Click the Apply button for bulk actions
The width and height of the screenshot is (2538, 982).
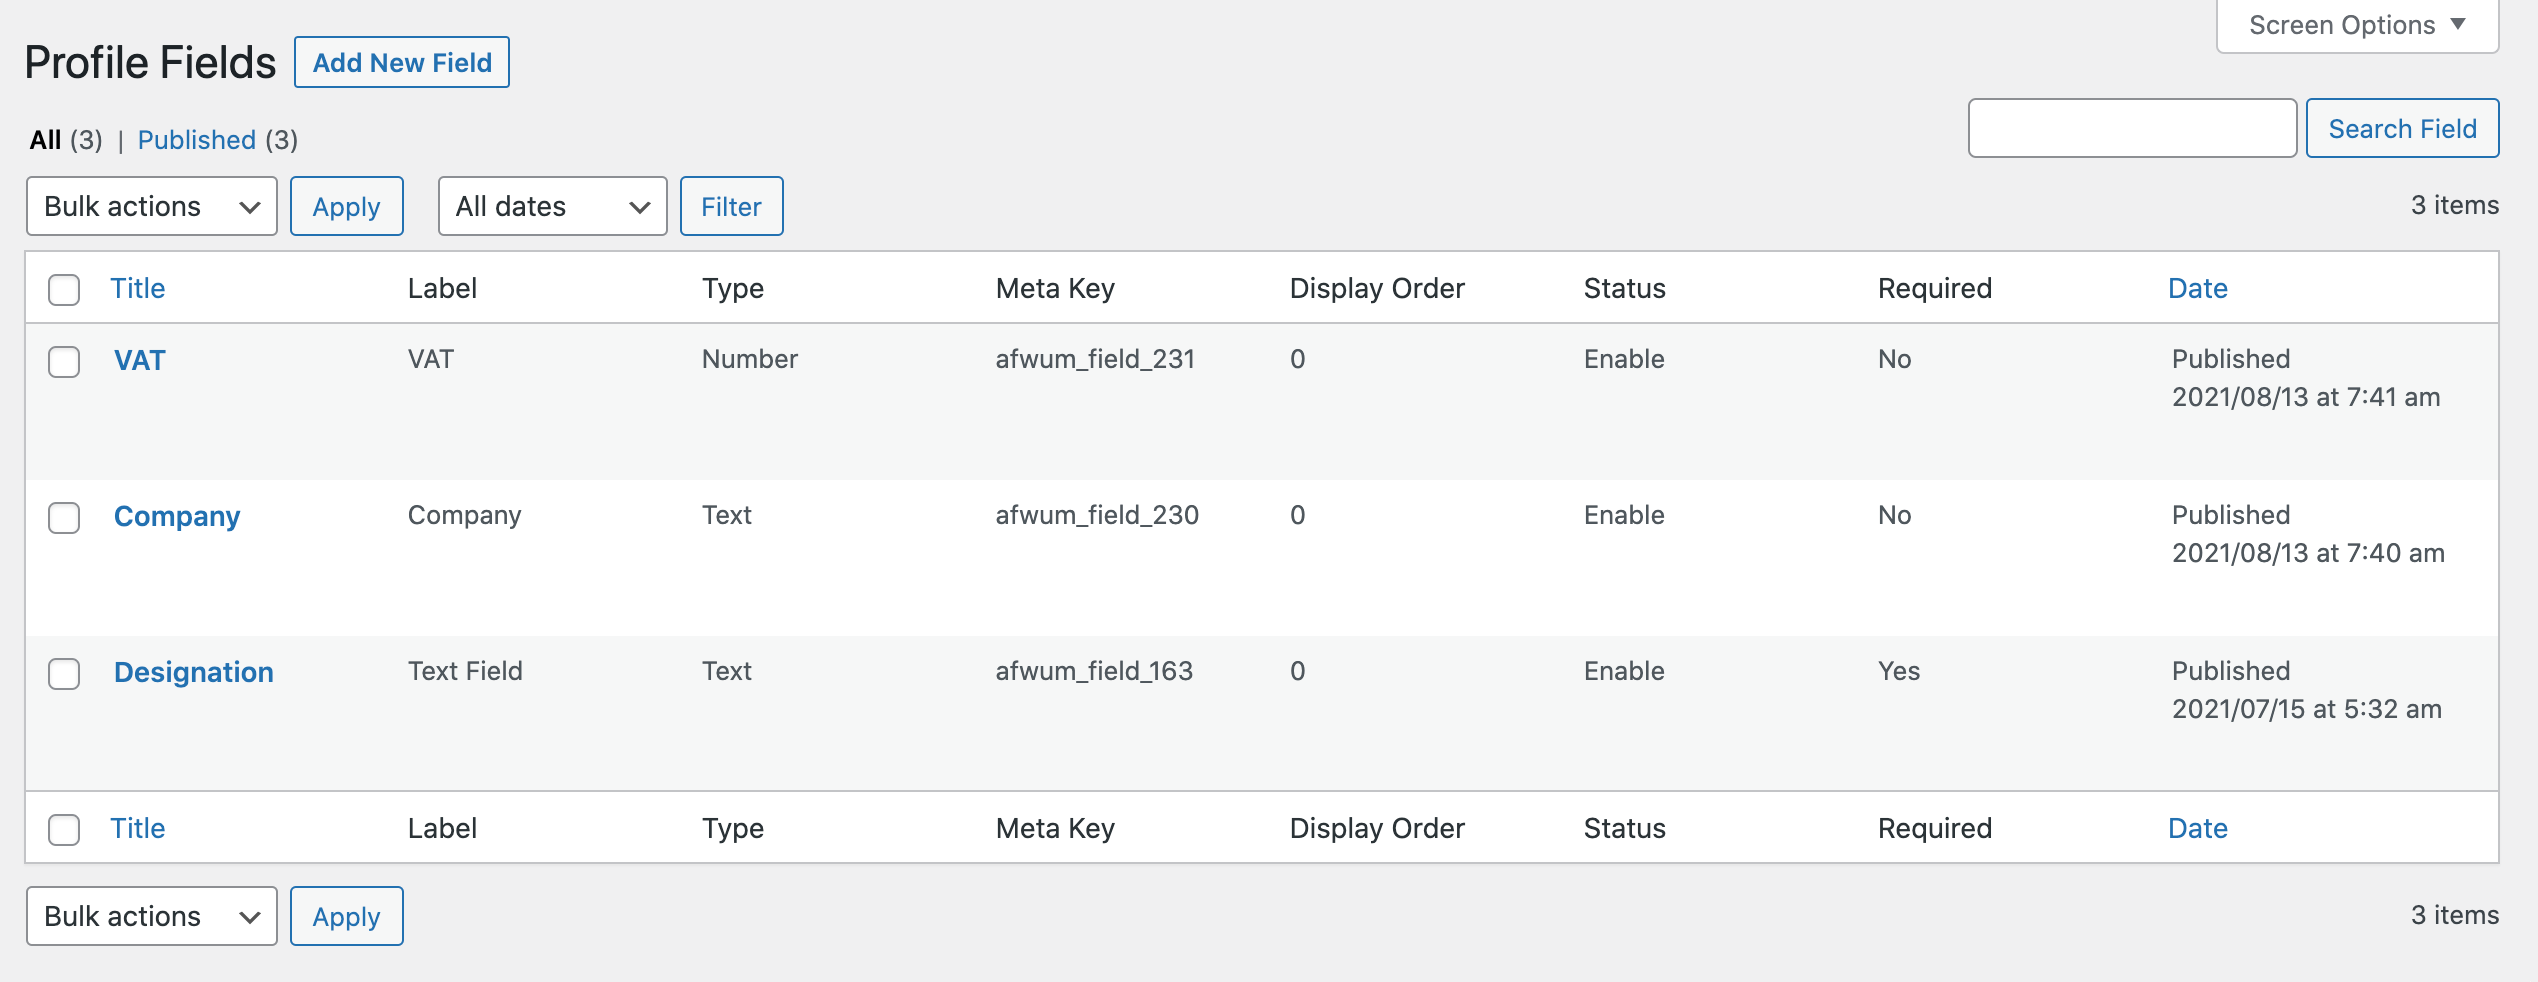pos(346,206)
